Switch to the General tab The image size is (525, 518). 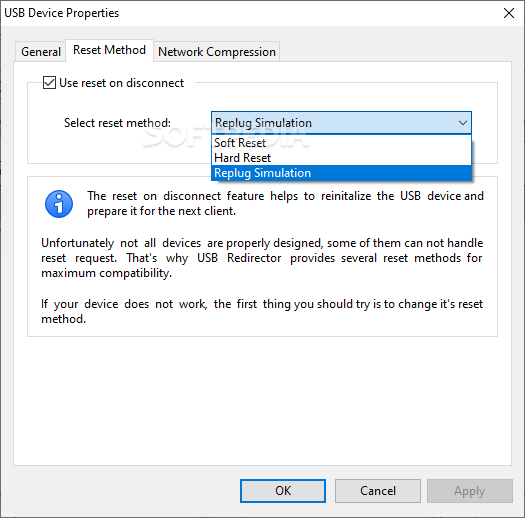point(41,52)
